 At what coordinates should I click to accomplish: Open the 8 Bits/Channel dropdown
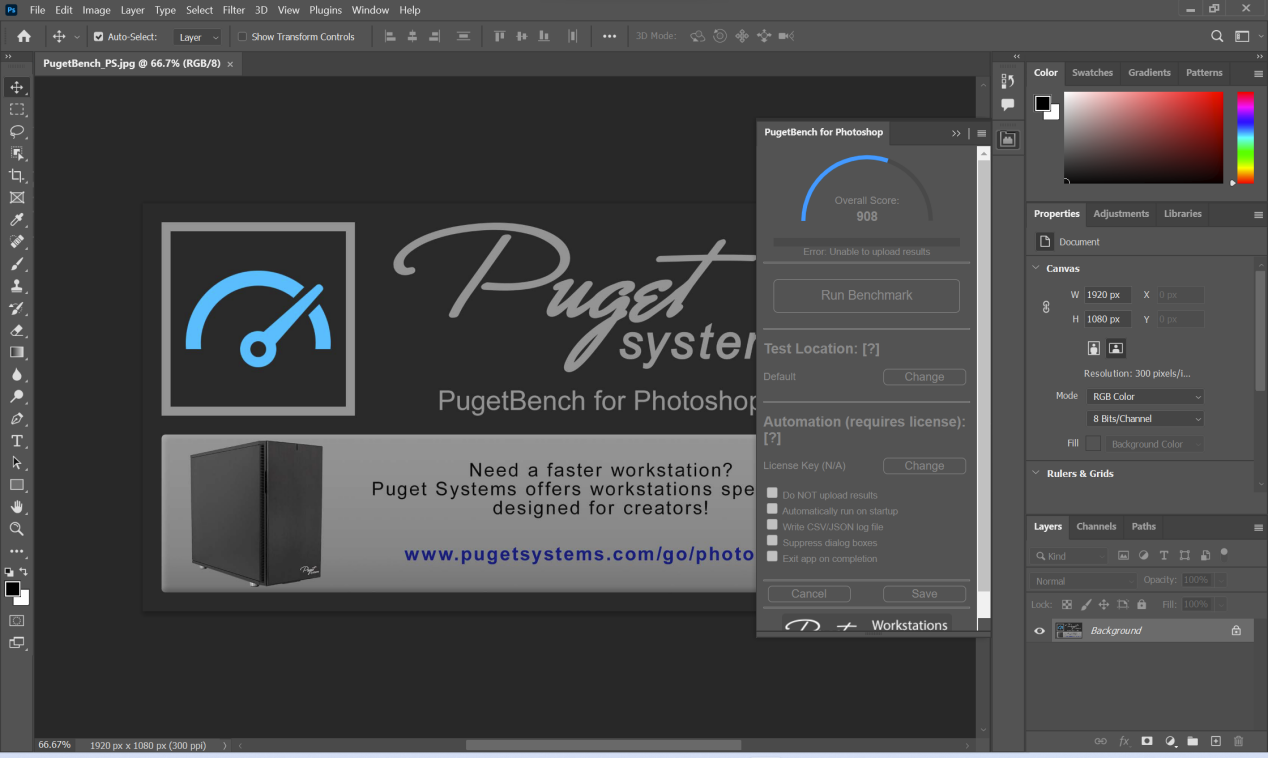click(1145, 419)
